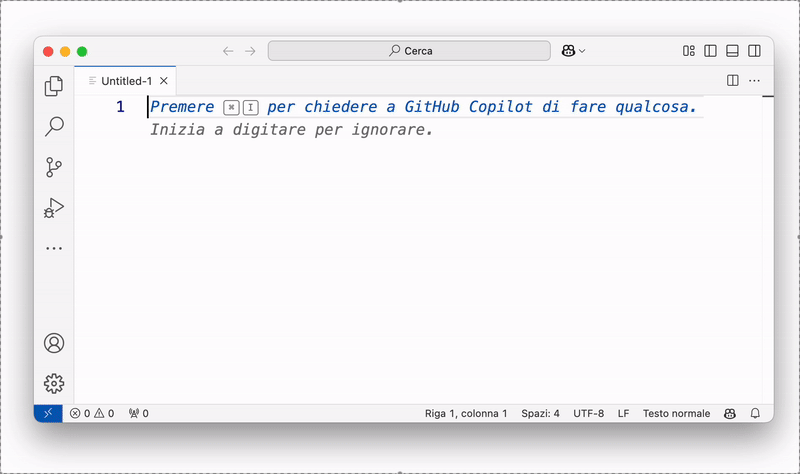
Task: Click the UTF-8 encoding status button
Action: pos(588,413)
